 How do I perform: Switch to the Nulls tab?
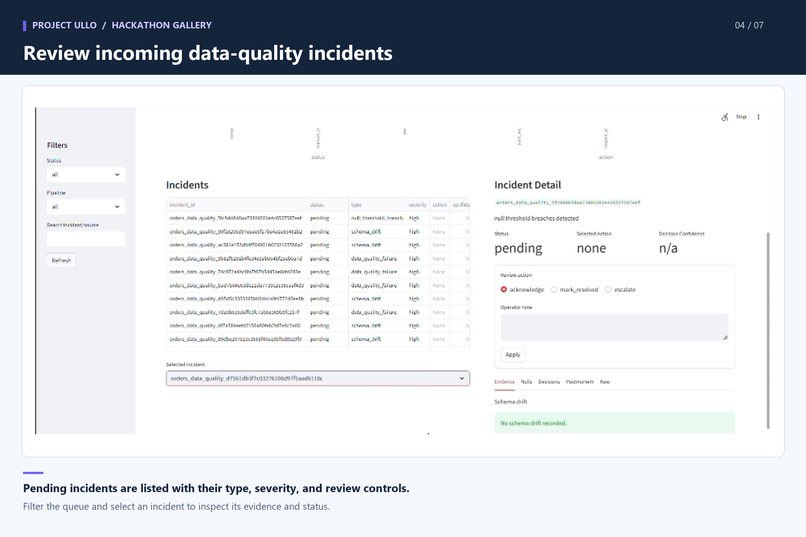click(x=526, y=382)
